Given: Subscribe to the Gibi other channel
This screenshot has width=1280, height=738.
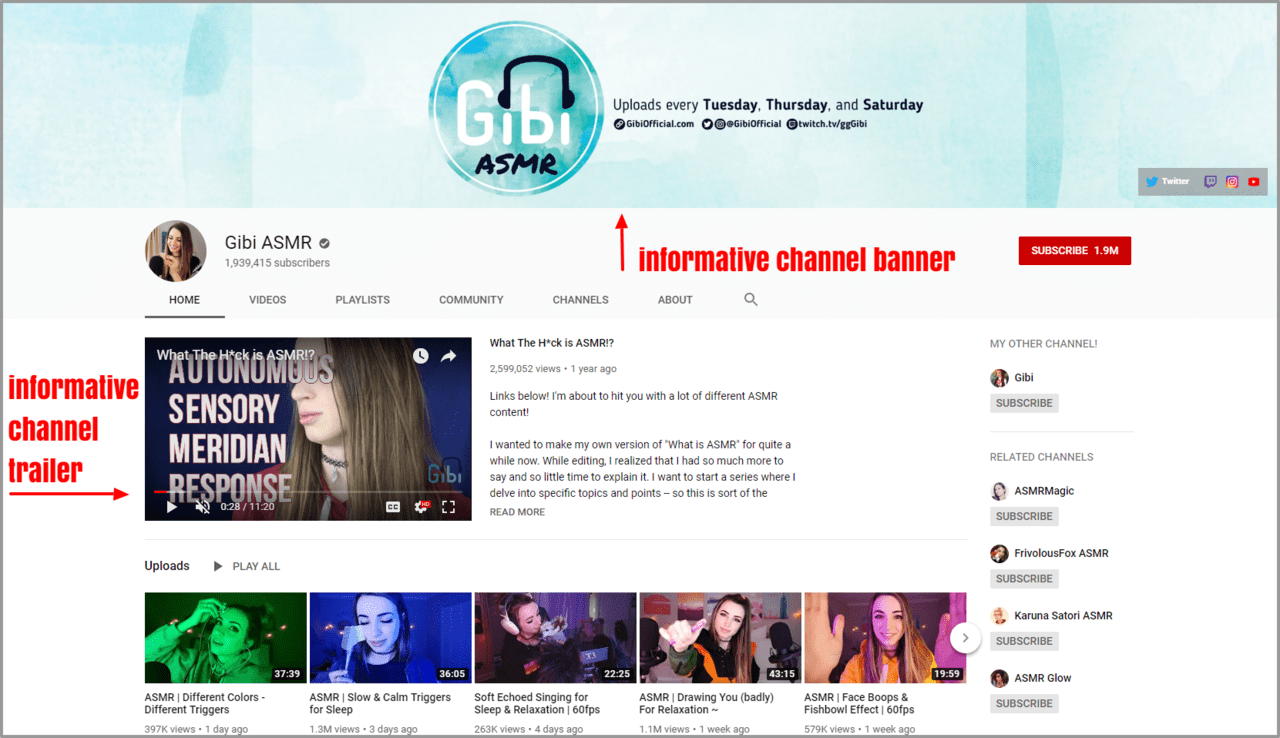Looking at the screenshot, I should click(x=1024, y=403).
